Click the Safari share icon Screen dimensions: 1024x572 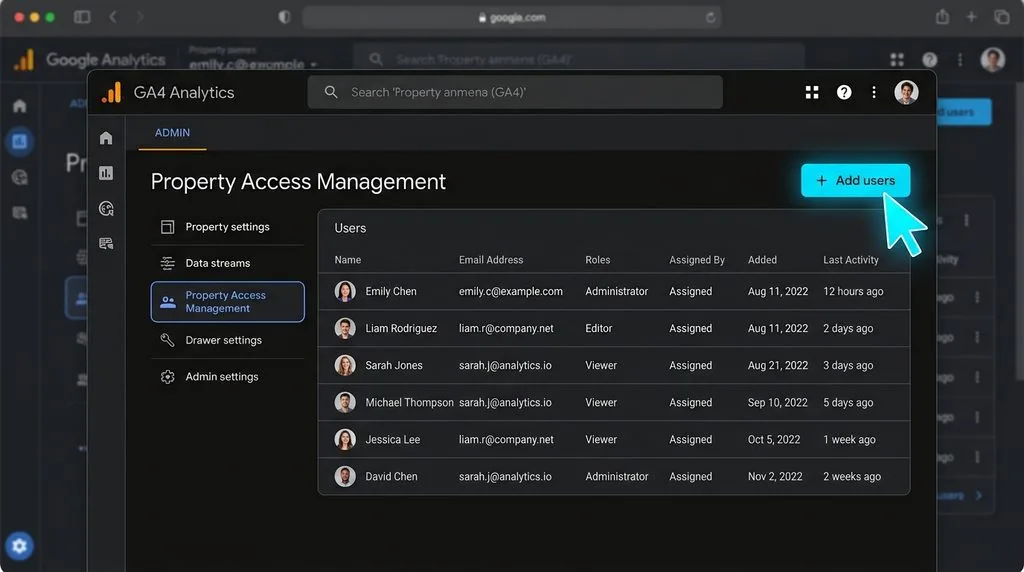tap(942, 17)
